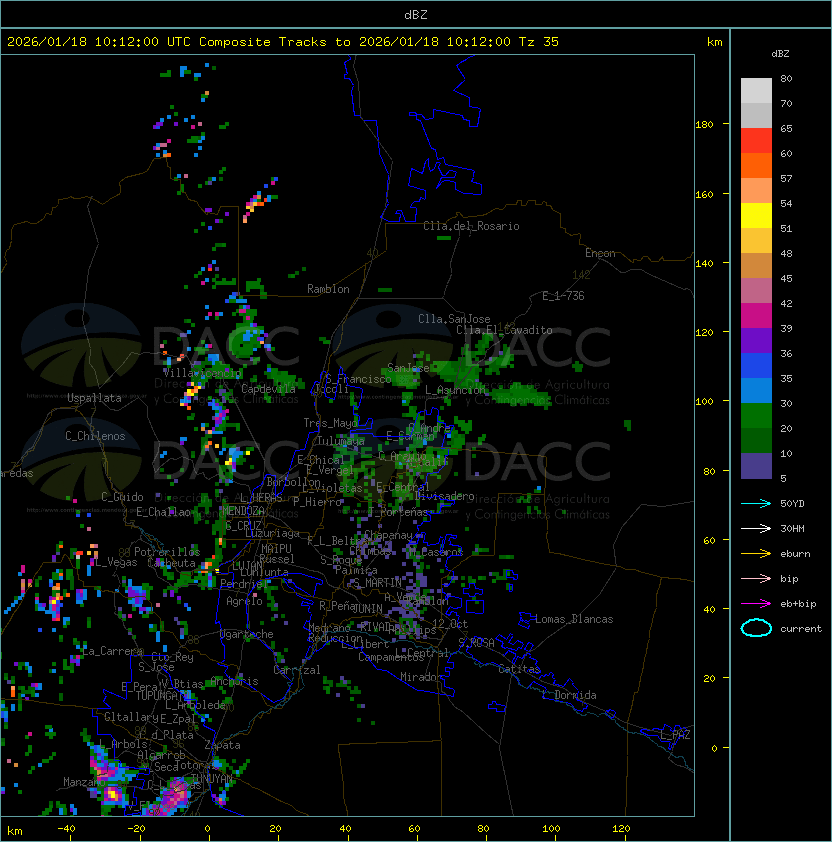Click the Potrerillos label on map
832x842 pixels.
[x=167, y=551]
